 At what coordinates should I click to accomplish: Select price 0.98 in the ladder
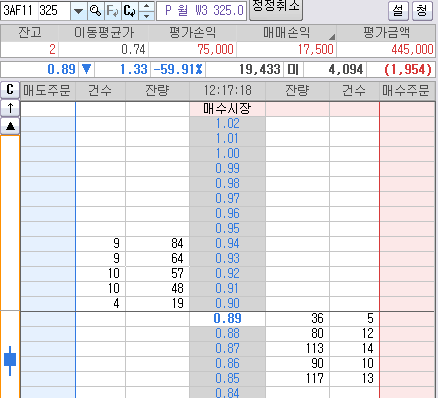(x=227, y=184)
